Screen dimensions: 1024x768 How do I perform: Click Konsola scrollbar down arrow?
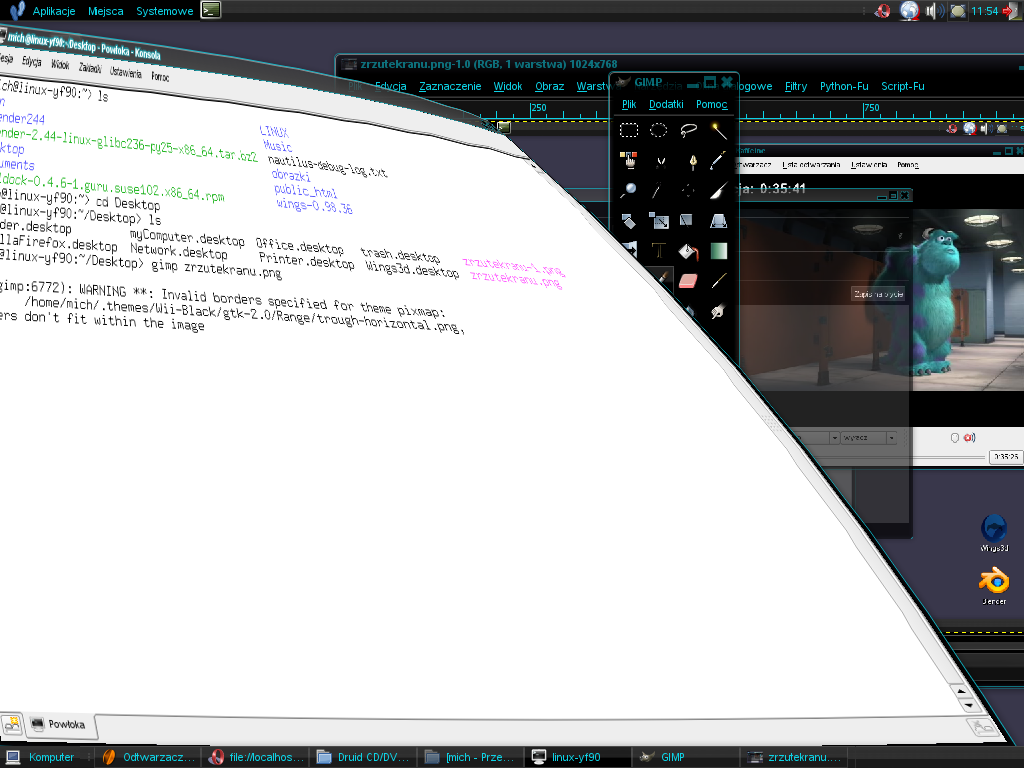click(x=968, y=705)
